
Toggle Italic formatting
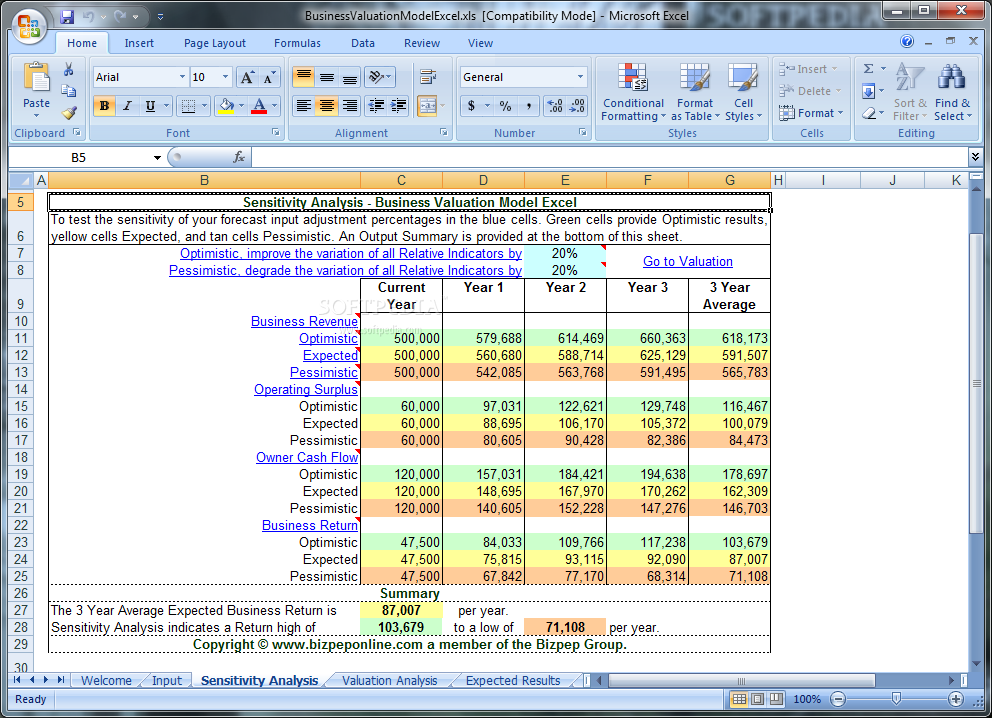[x=127, y=106]
